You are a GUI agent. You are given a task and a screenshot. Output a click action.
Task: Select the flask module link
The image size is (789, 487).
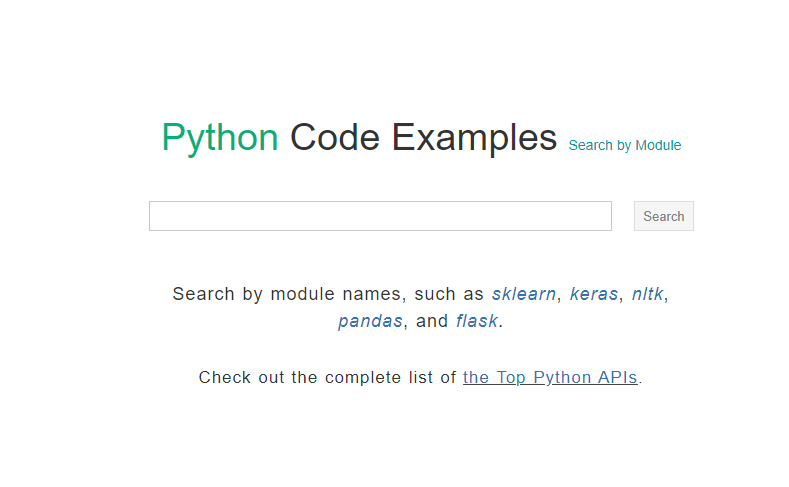coord(477,321)
